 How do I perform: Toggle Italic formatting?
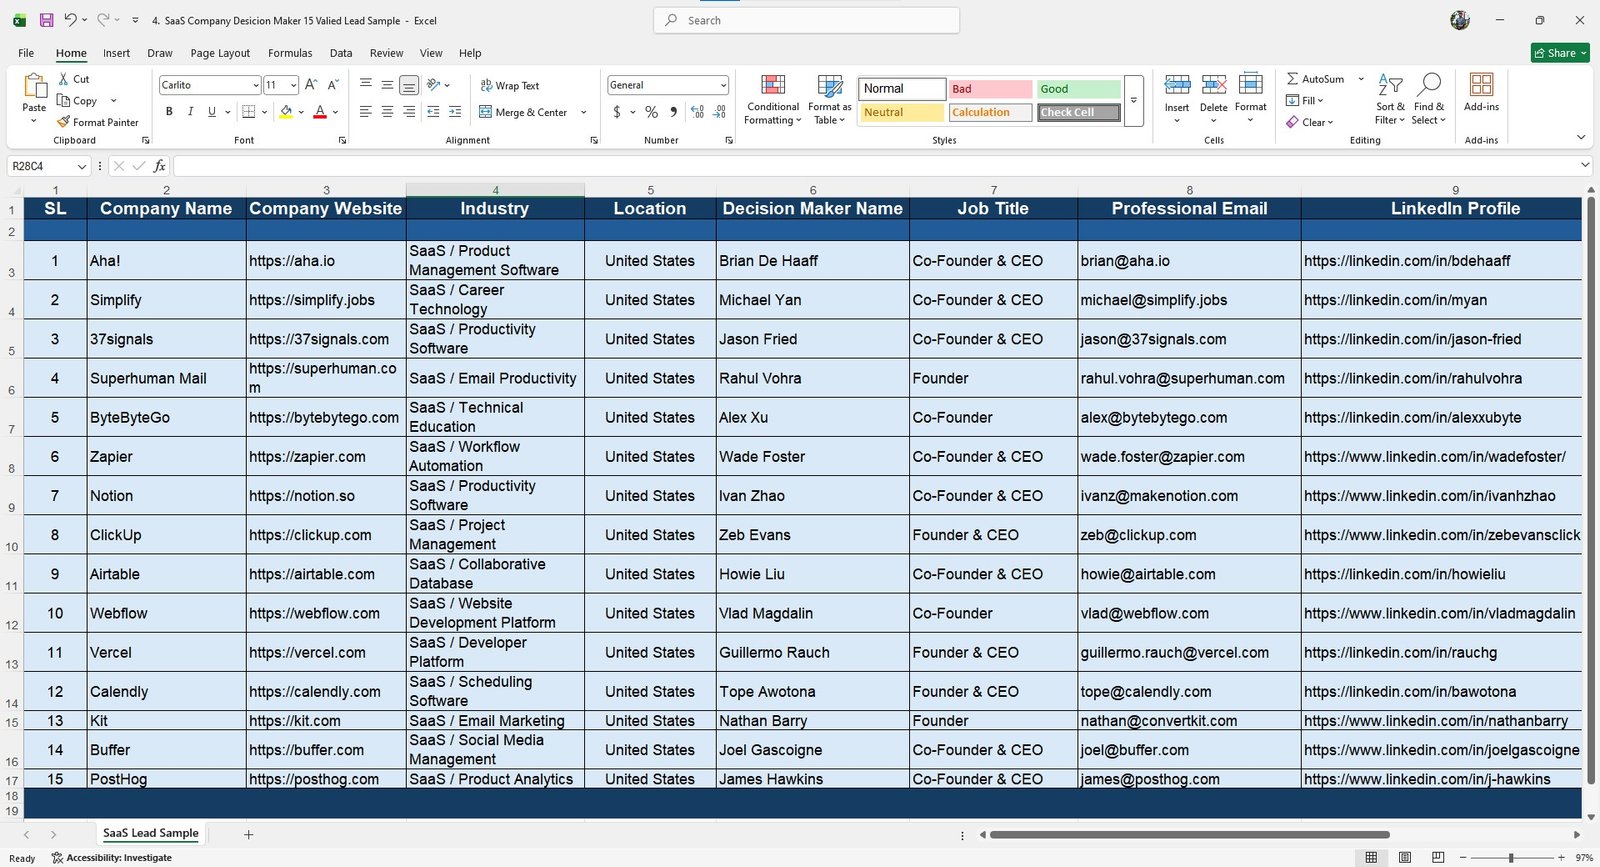click(x=190, y=112)
